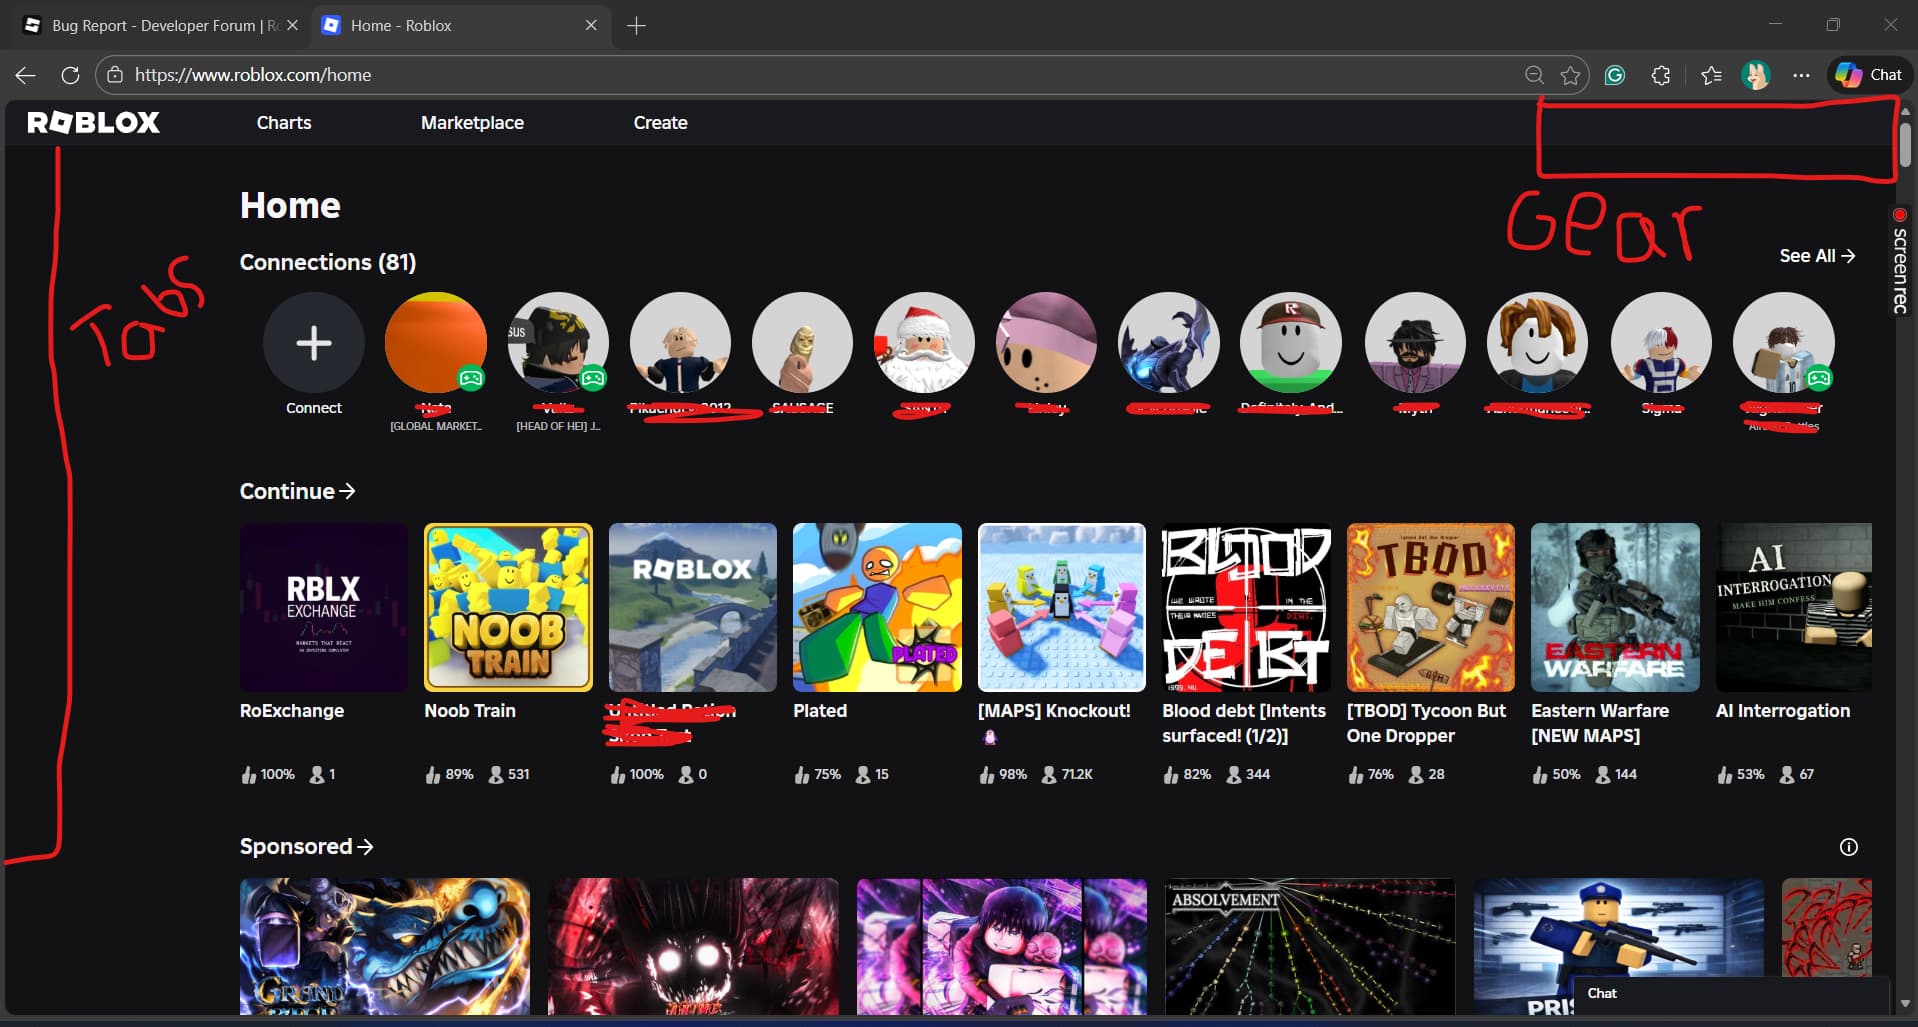Open the Santa Claus connection avatar
Image resolution: width=1918 pixels, height=1027 pixels.
pos(924,343)
